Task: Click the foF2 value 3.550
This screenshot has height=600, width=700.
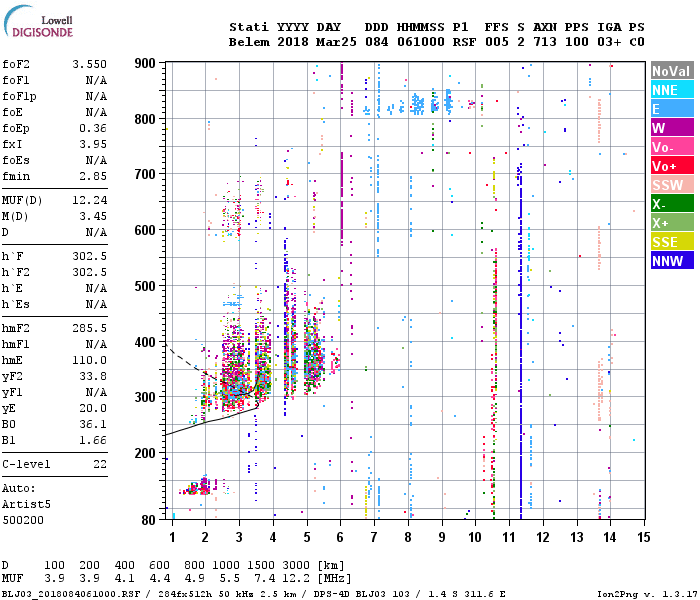Action: (x=90, y=64)
